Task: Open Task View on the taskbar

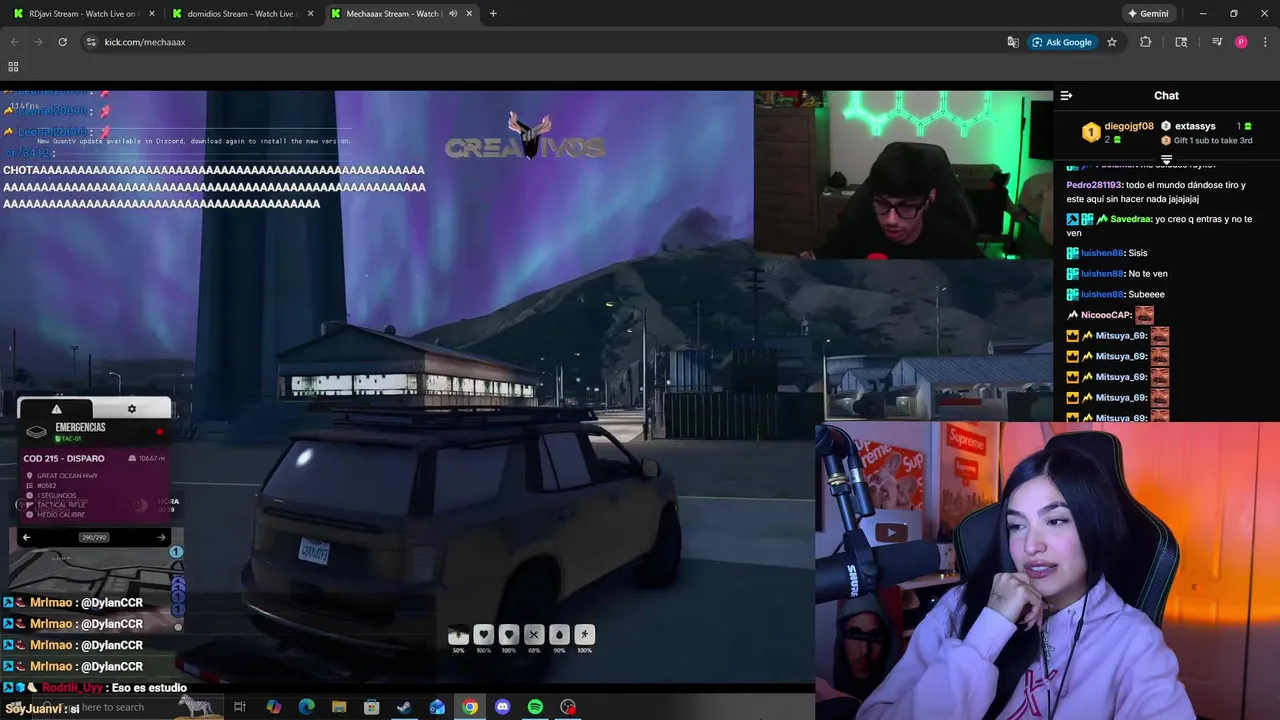Action: pos(240,707)
